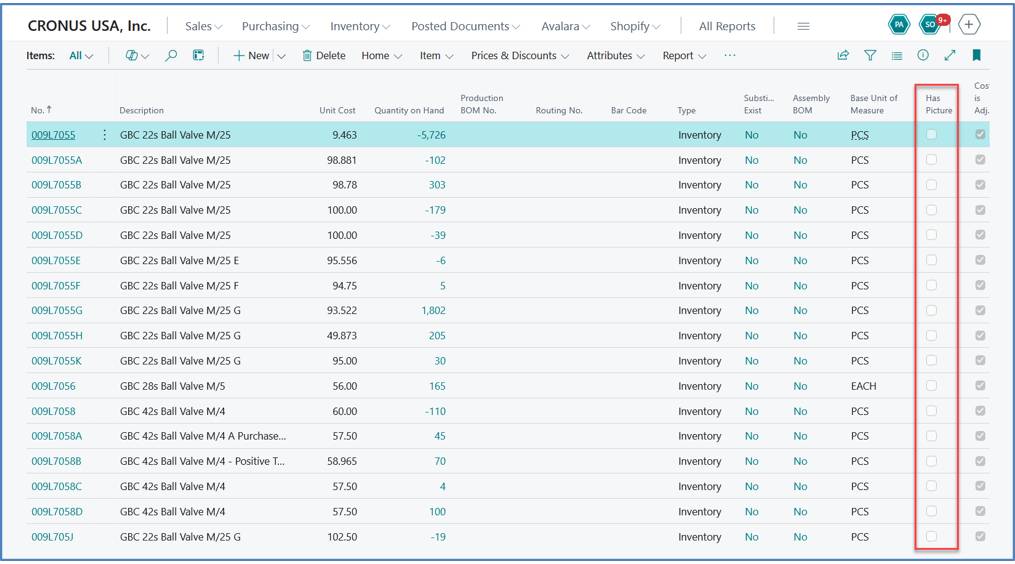Screen dimensions: 1015x564
Task: Click the CRONUS USA, Inc. company name
Action: [89, 26]
